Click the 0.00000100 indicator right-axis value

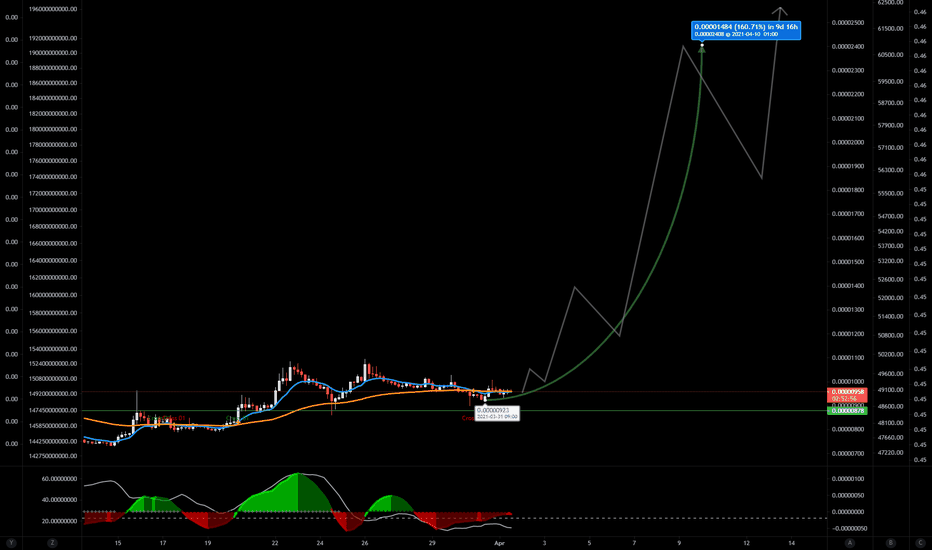coord(848,479)
